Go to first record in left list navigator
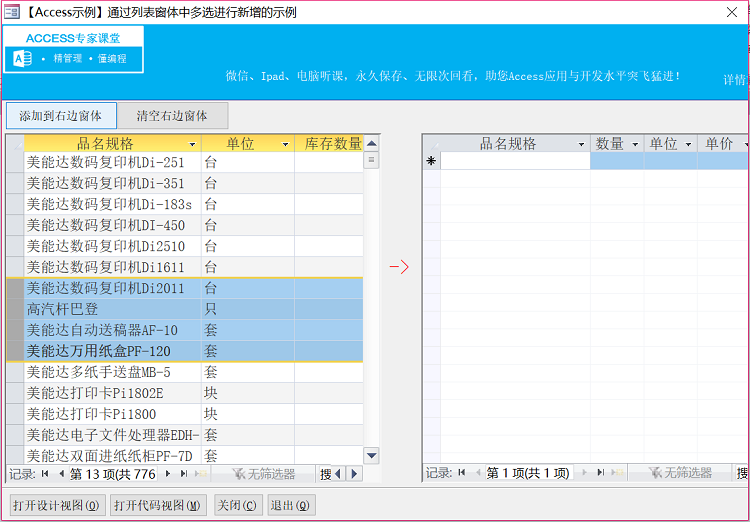750x522 pixels. (x=45, y=474)
